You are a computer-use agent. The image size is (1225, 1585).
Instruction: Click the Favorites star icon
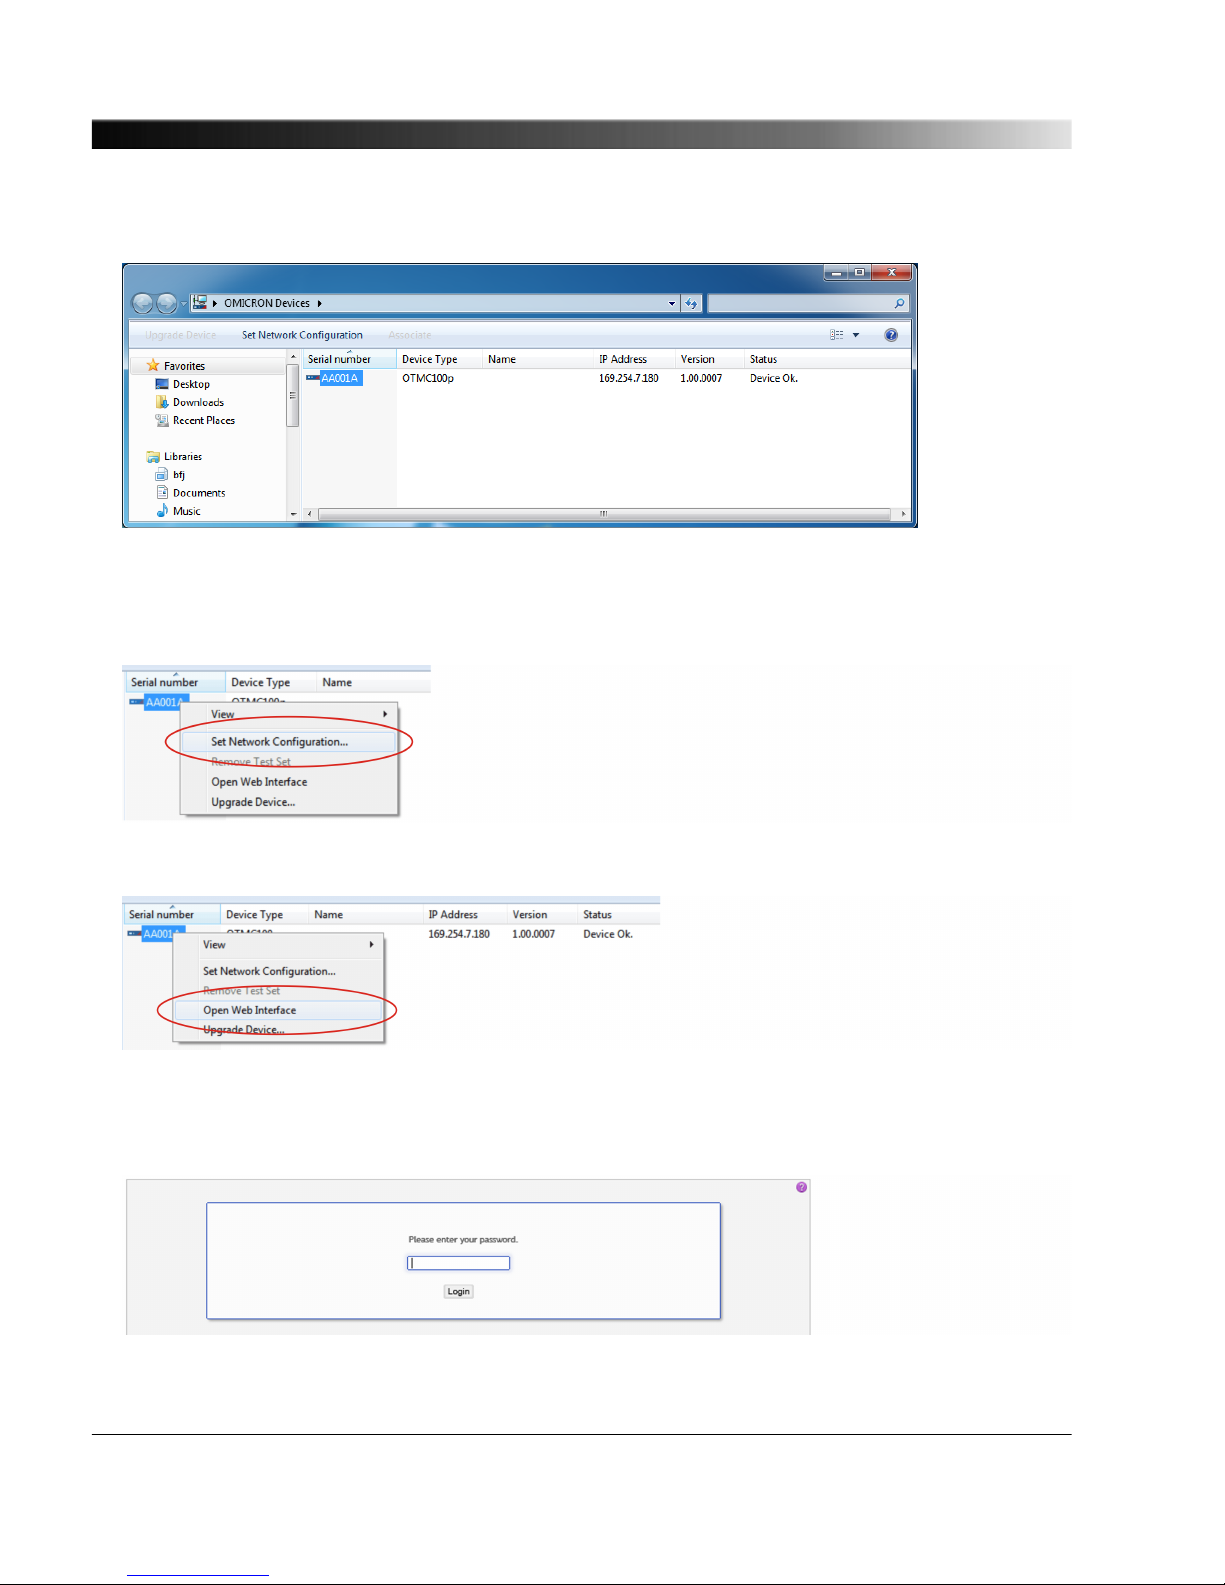(x=153, y=365)
